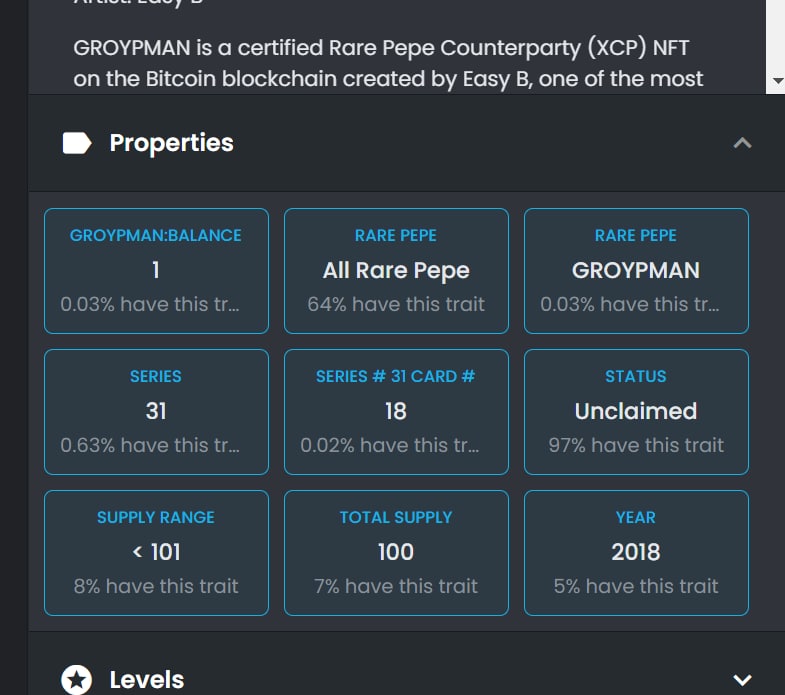The height and width of the screenshot is (695, 785).
Task: Click the Levels star icon
Action: coord(76,680)
